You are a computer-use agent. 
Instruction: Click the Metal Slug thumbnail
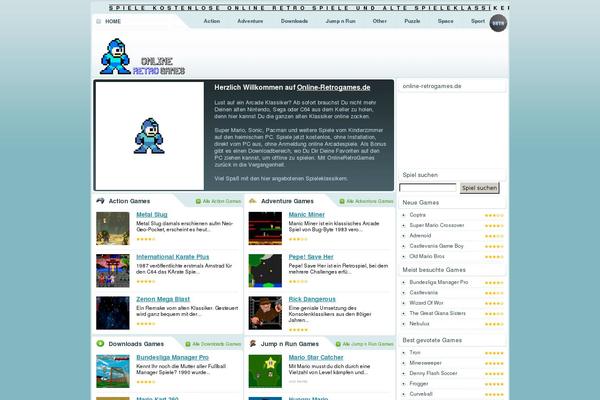coord(113,229)
